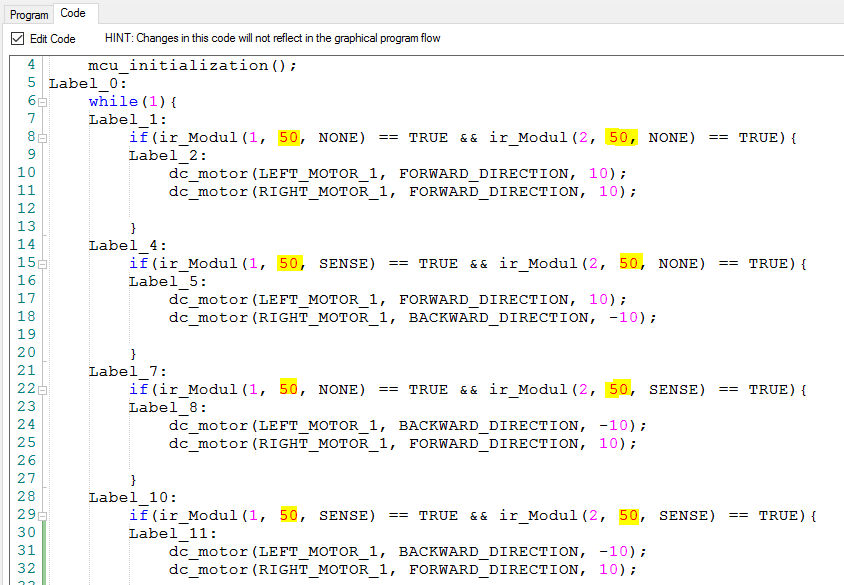Switch to the Program tab
Image resolution: width=844 pixels, height=585 pixels.
coord(29,15)
